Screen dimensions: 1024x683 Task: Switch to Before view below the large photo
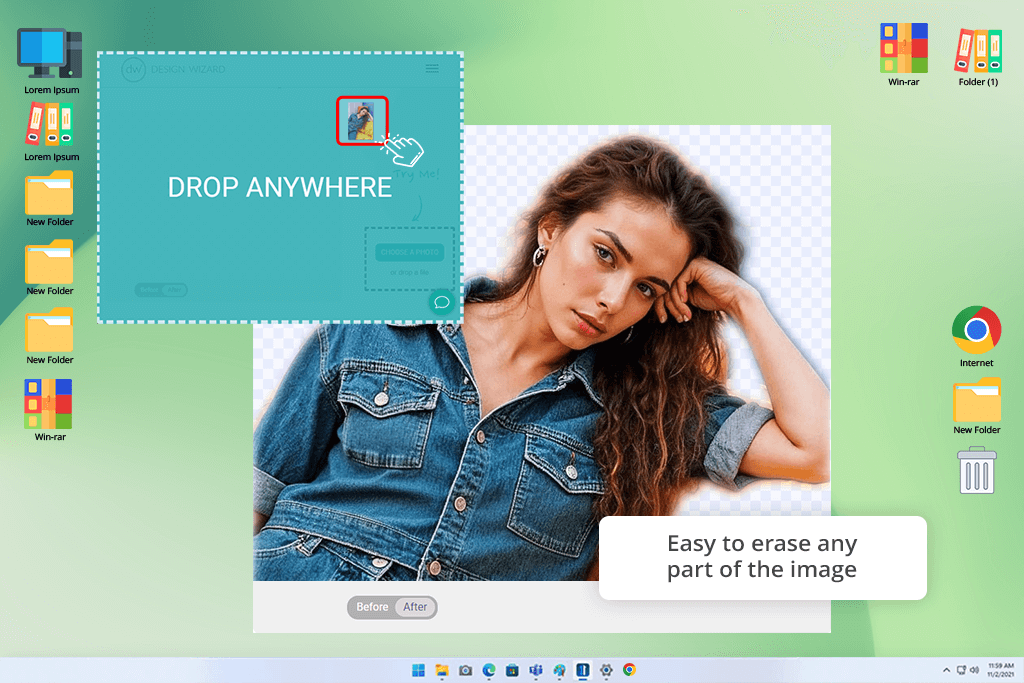click(372, 607)
